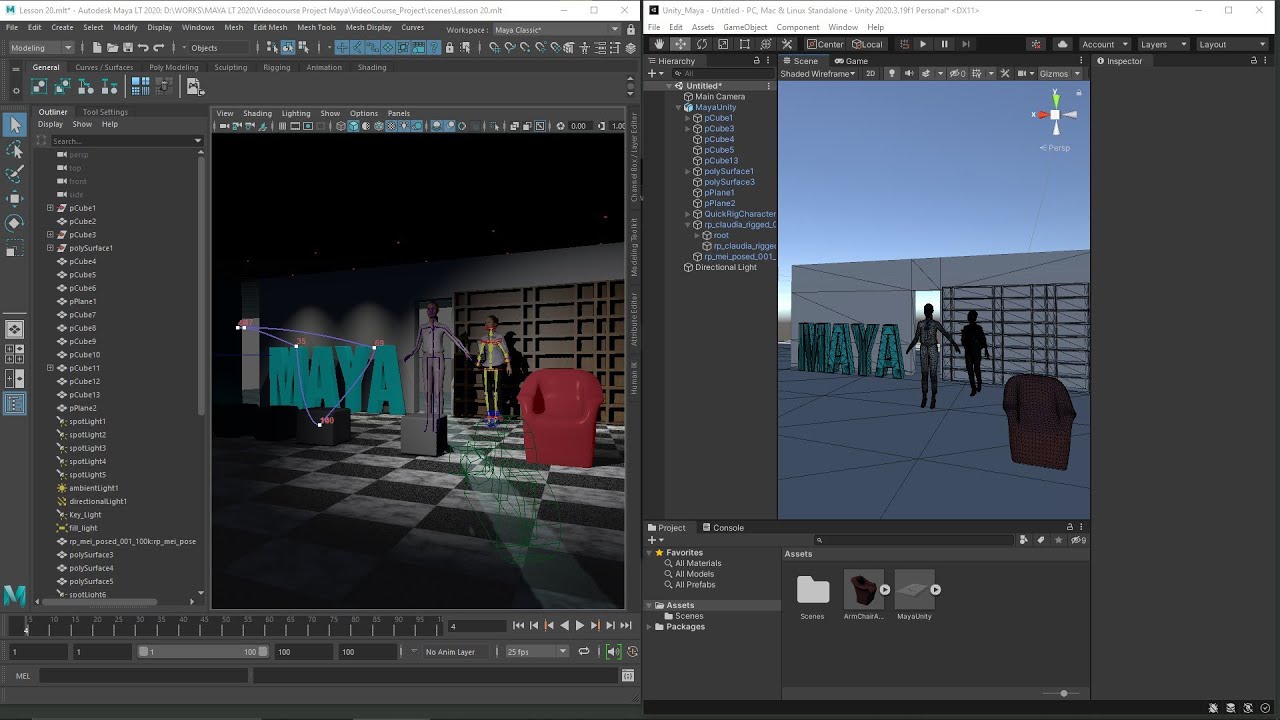Play the Maya timeline forwards

click(x=579, y=626)
